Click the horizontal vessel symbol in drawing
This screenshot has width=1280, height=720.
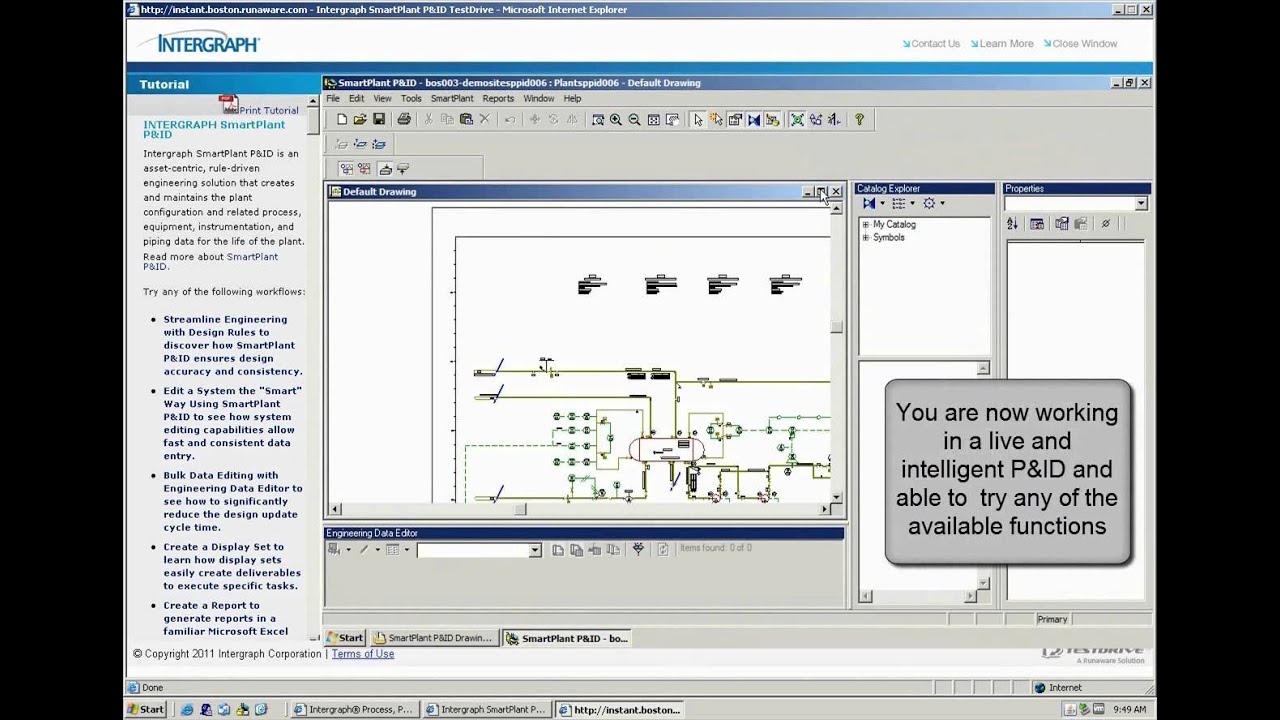pyautogui.click(x=666, y=449)
